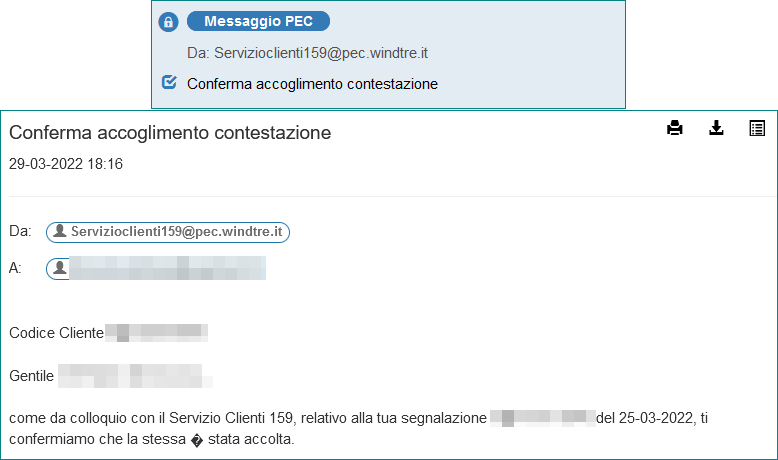Open sender chip Servizioclienti159@pec.windtre.it after Da label
The width and height of the screenshot is (778, 460).
[168, 232]
